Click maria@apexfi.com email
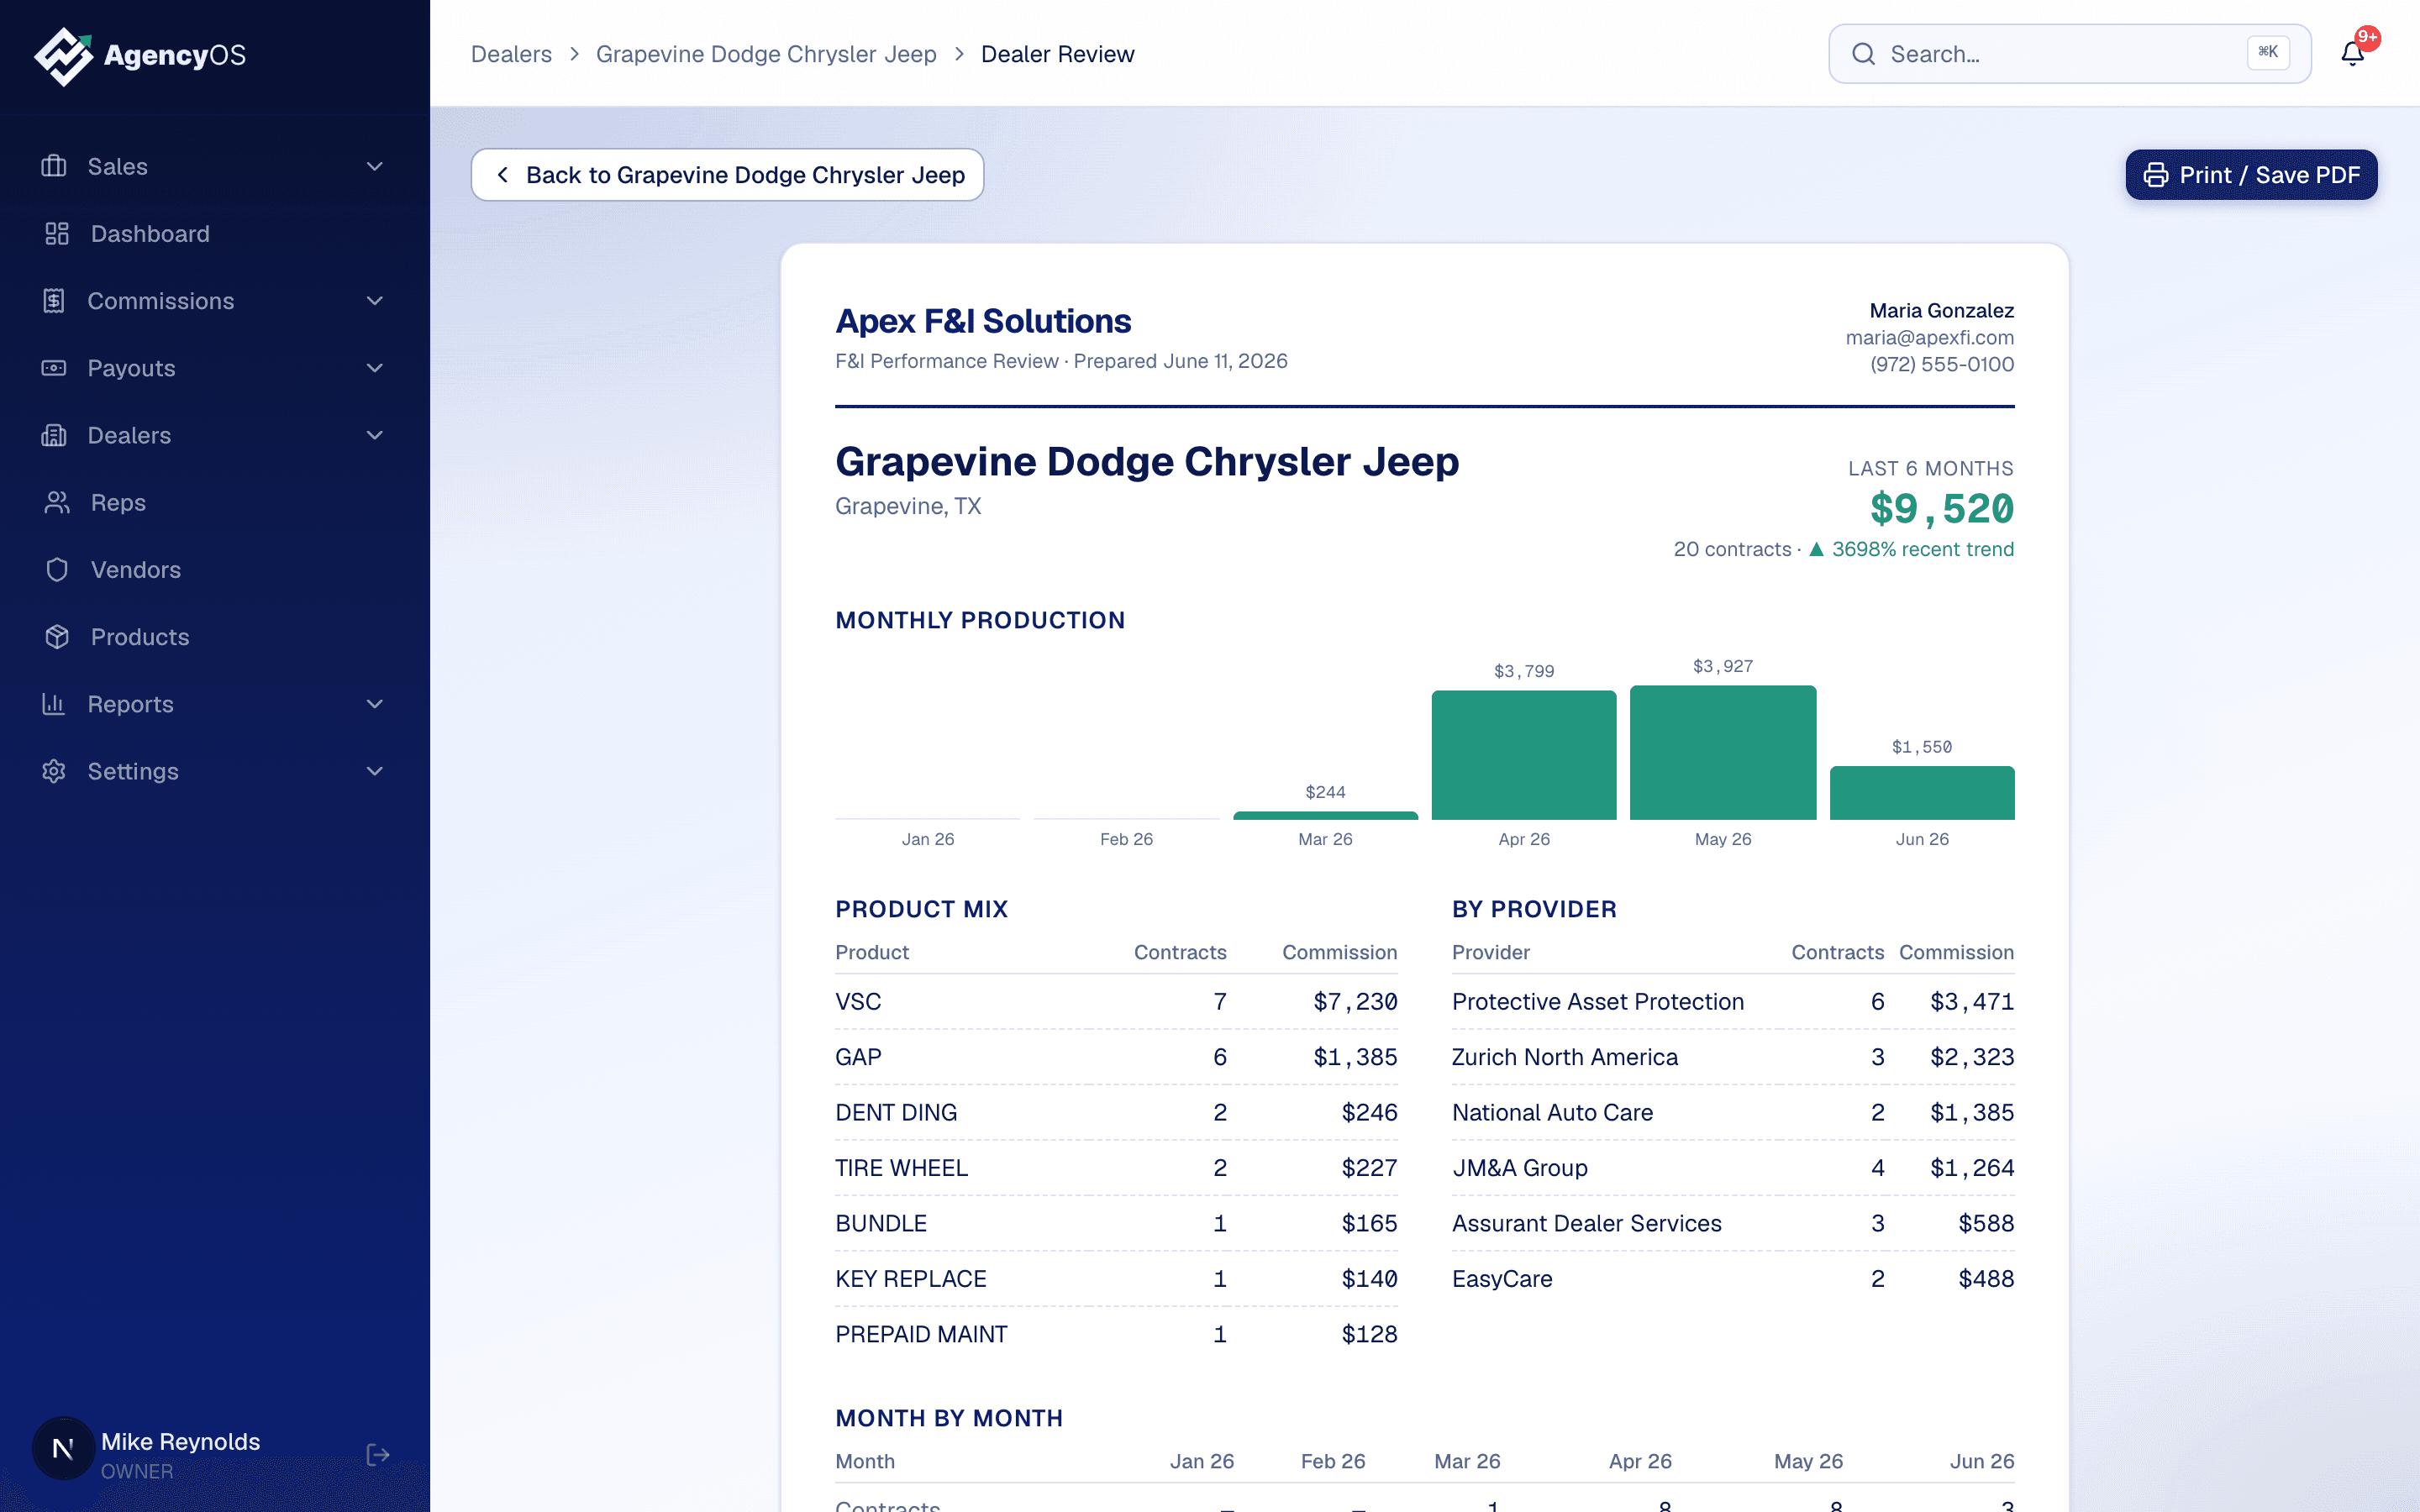This screenshot has width=2420, height=1512. [x=1929, y=337]
